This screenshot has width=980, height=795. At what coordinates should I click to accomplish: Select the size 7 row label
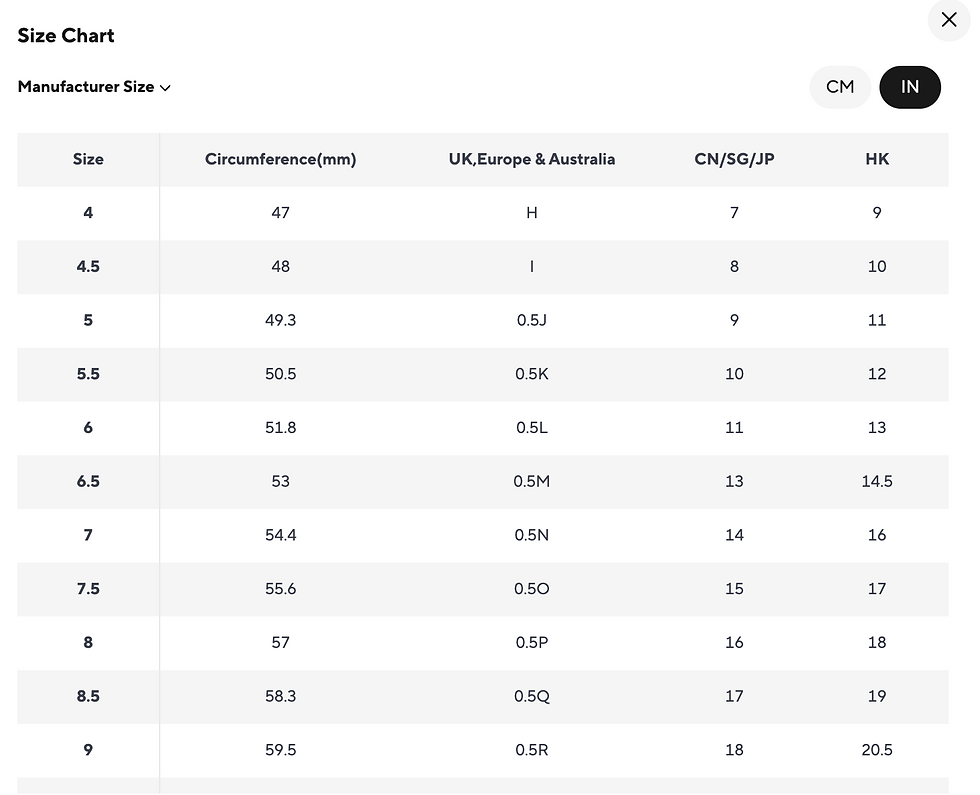88,535
